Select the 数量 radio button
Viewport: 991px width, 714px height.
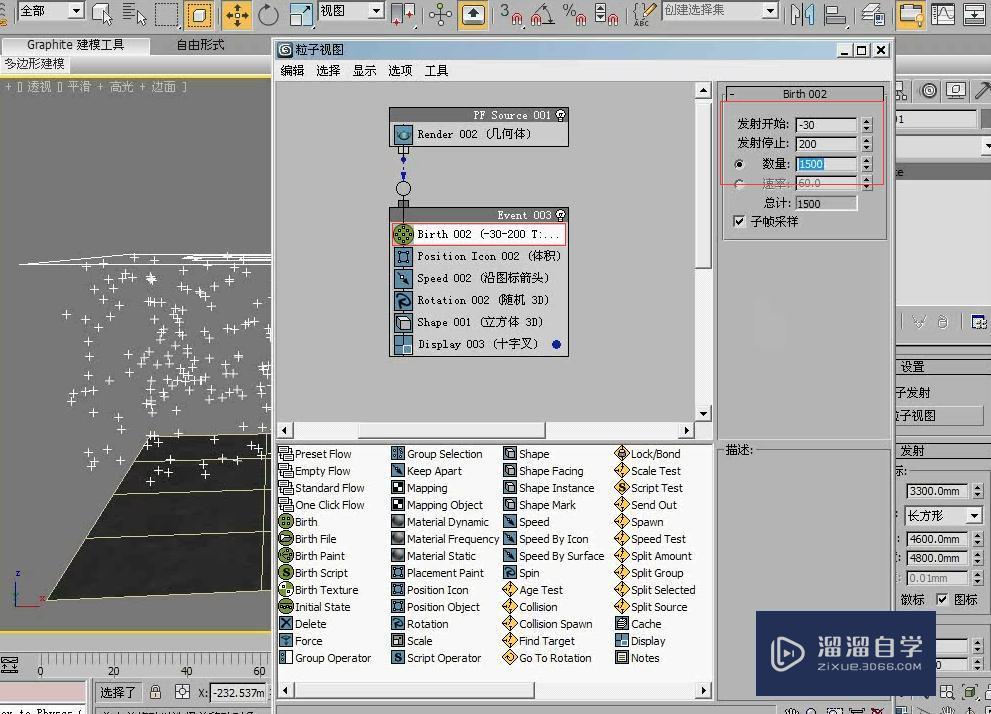pyautogui.click(x=739, y=164)
